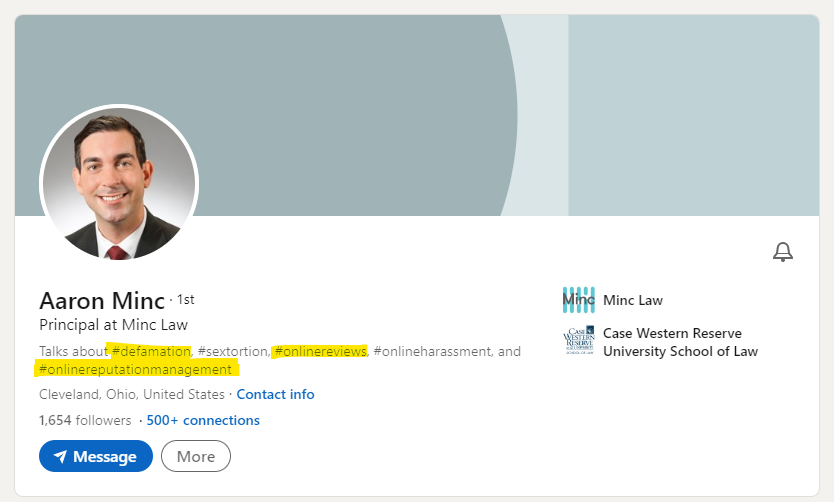
Task: Click the name Aaron Minc
Action: point(102,300)
